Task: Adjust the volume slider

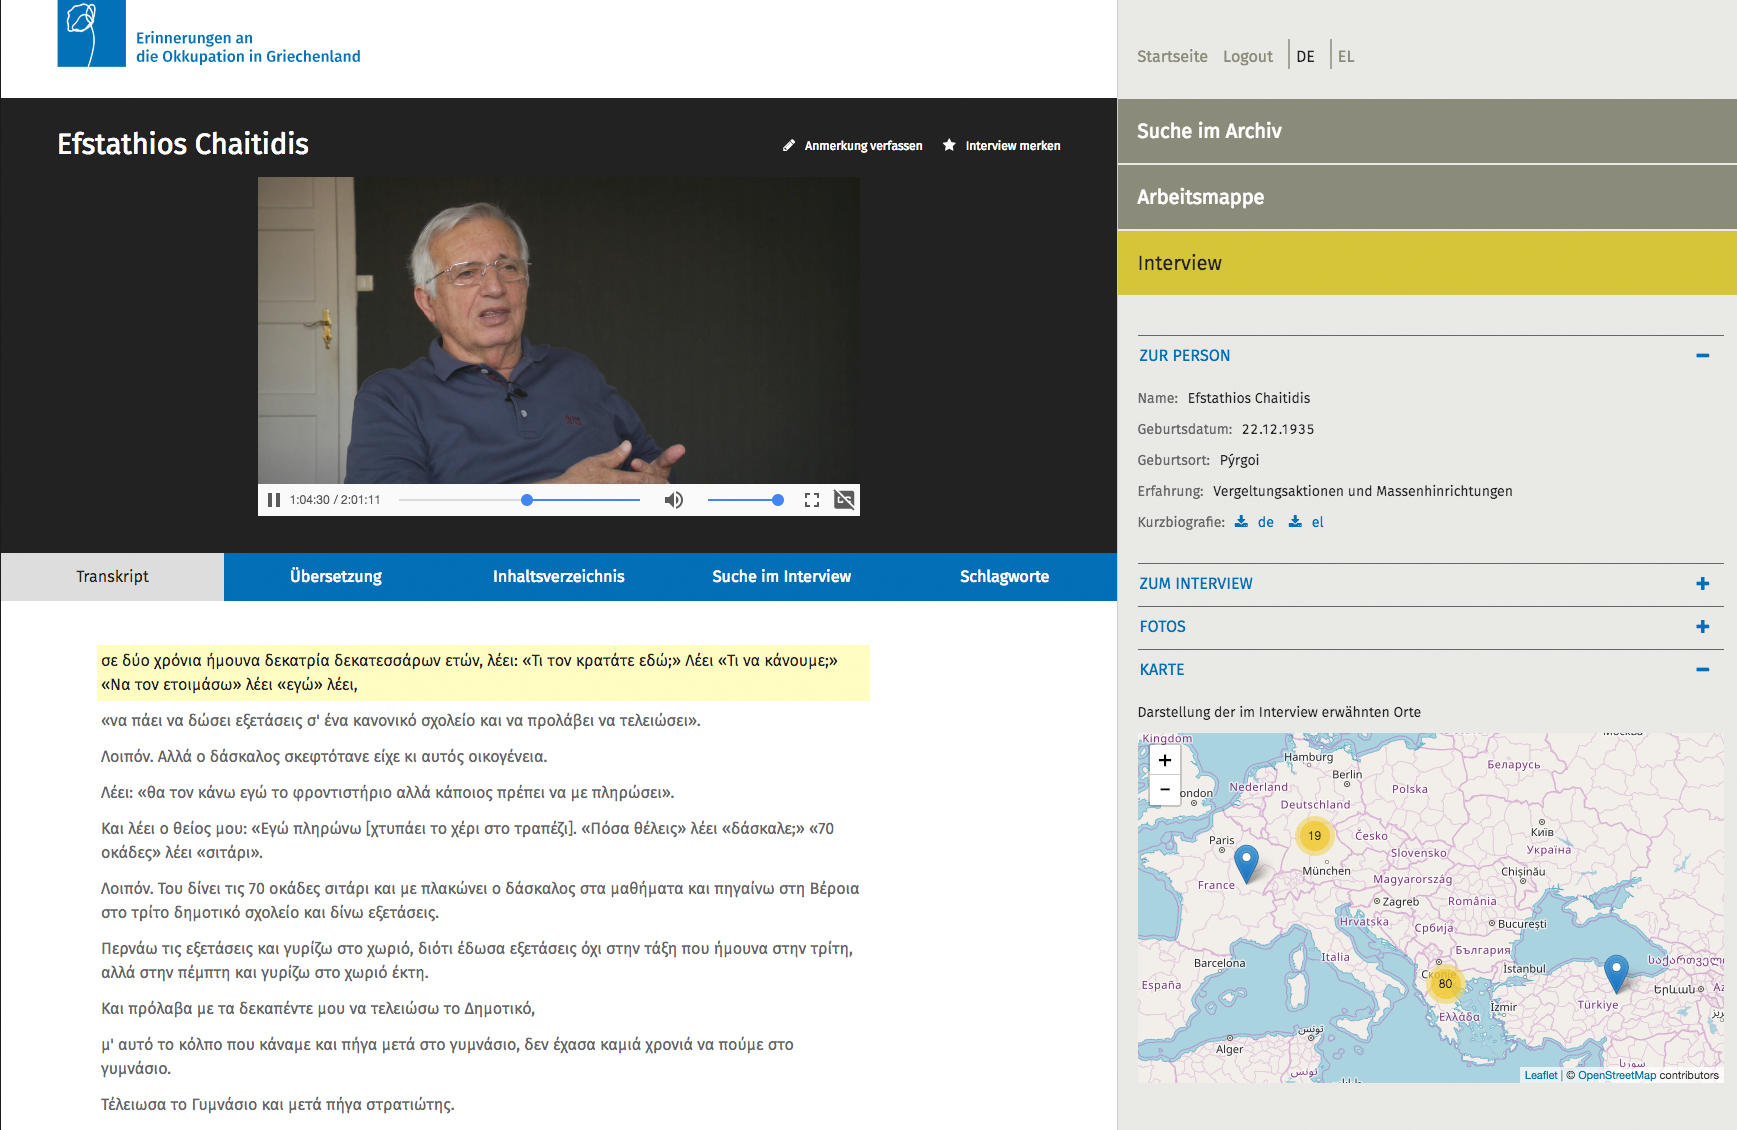Action: tap(745, 500)
